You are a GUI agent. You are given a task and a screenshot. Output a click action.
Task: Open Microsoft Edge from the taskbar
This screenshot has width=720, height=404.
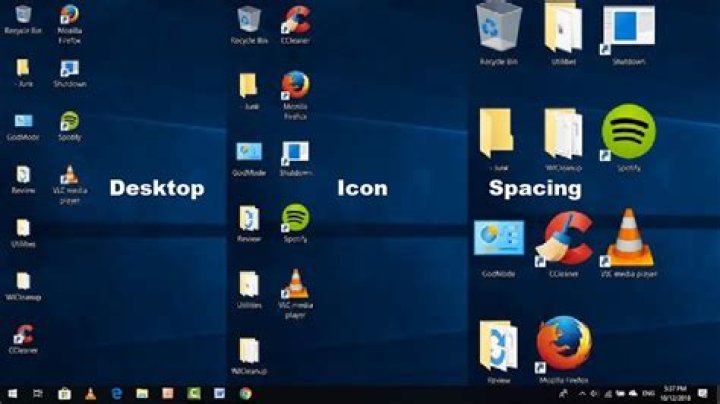click(x=117, y=394)
